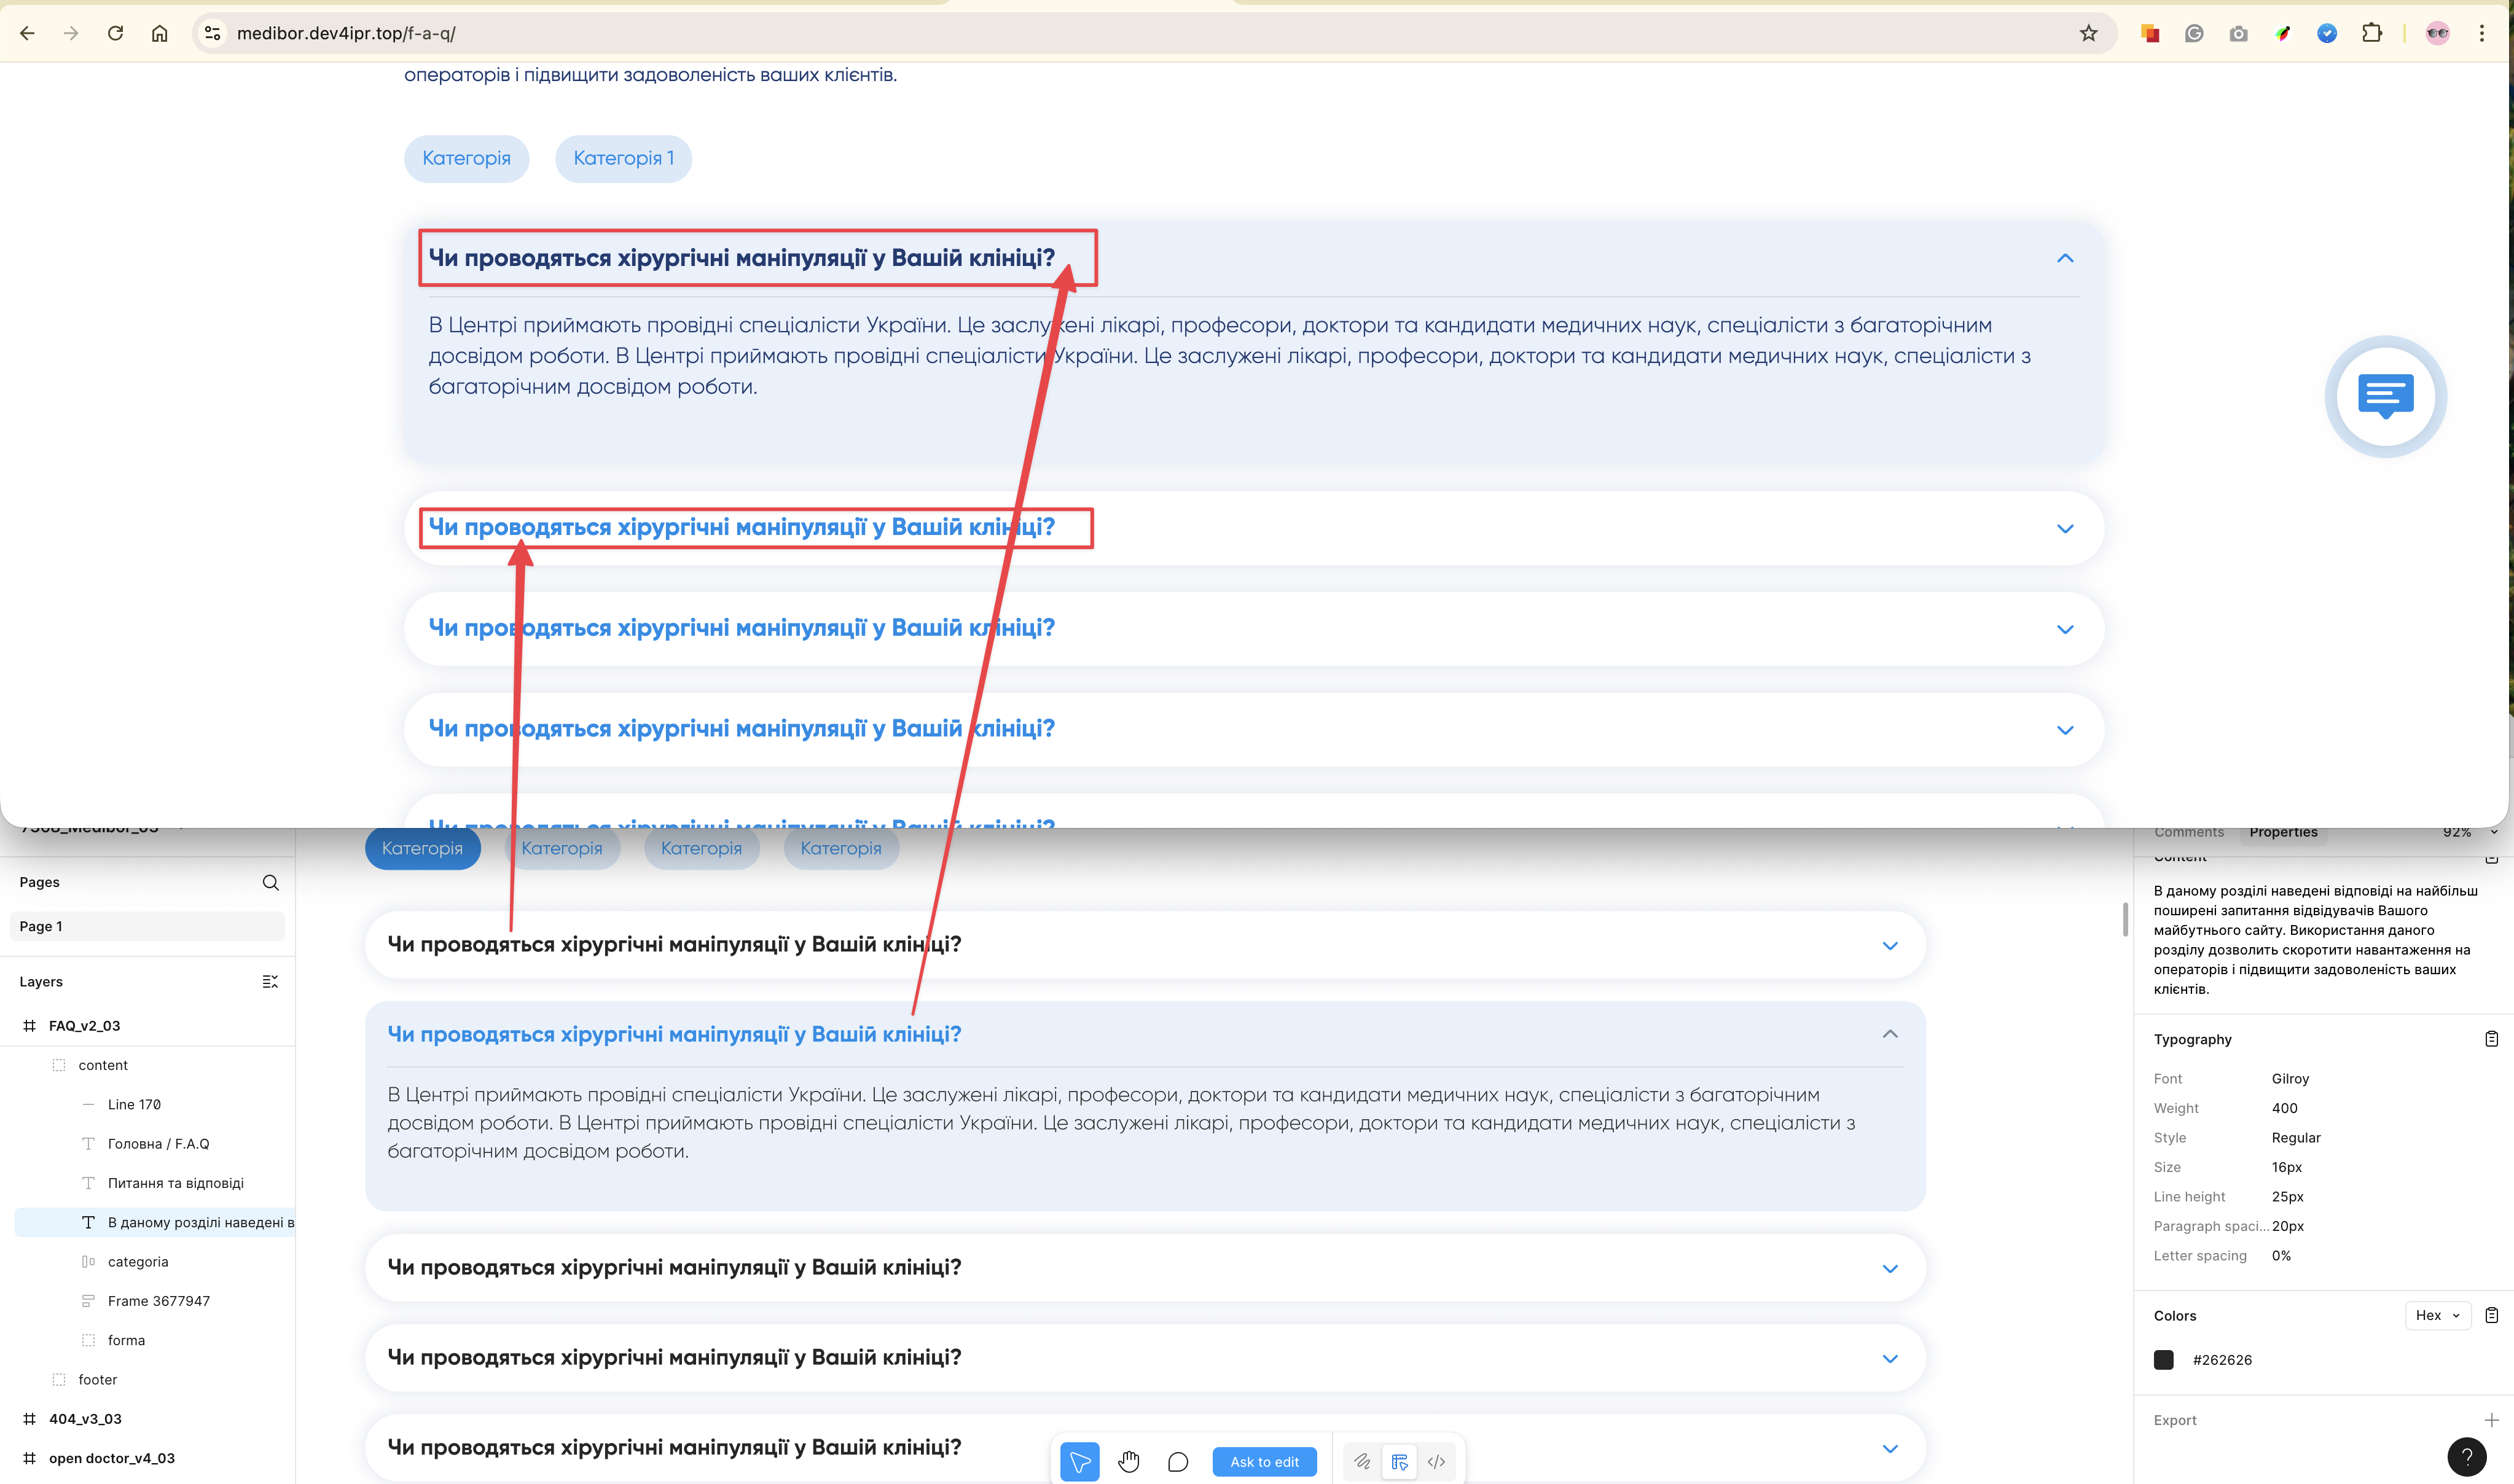Toggle inspect design mode button
This screenshot has width=2514, height=1484.
pyautogui.click(x=1399, y=1461)
